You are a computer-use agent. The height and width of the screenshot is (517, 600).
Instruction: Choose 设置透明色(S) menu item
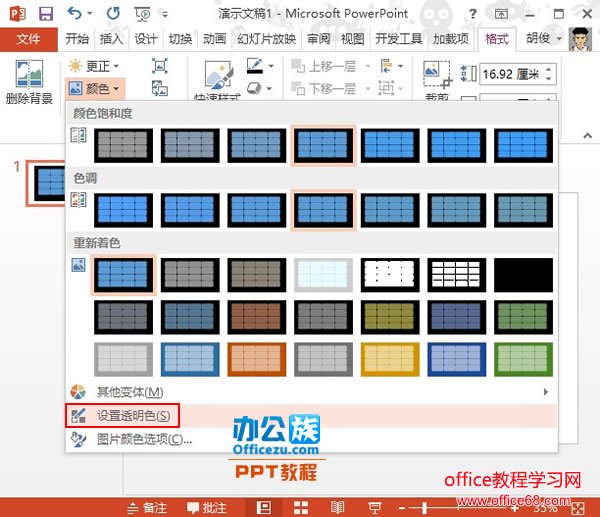click(311, 416)
